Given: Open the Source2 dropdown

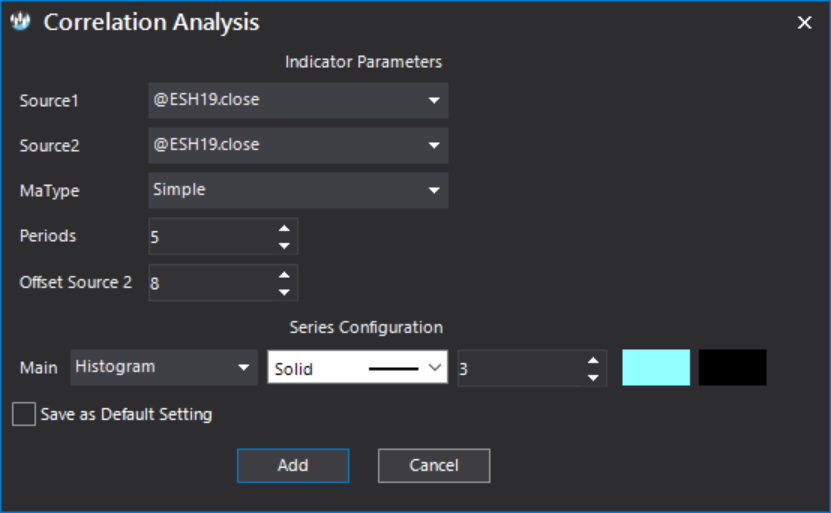Looking at the screenshot, I should [x=298, y=145].
